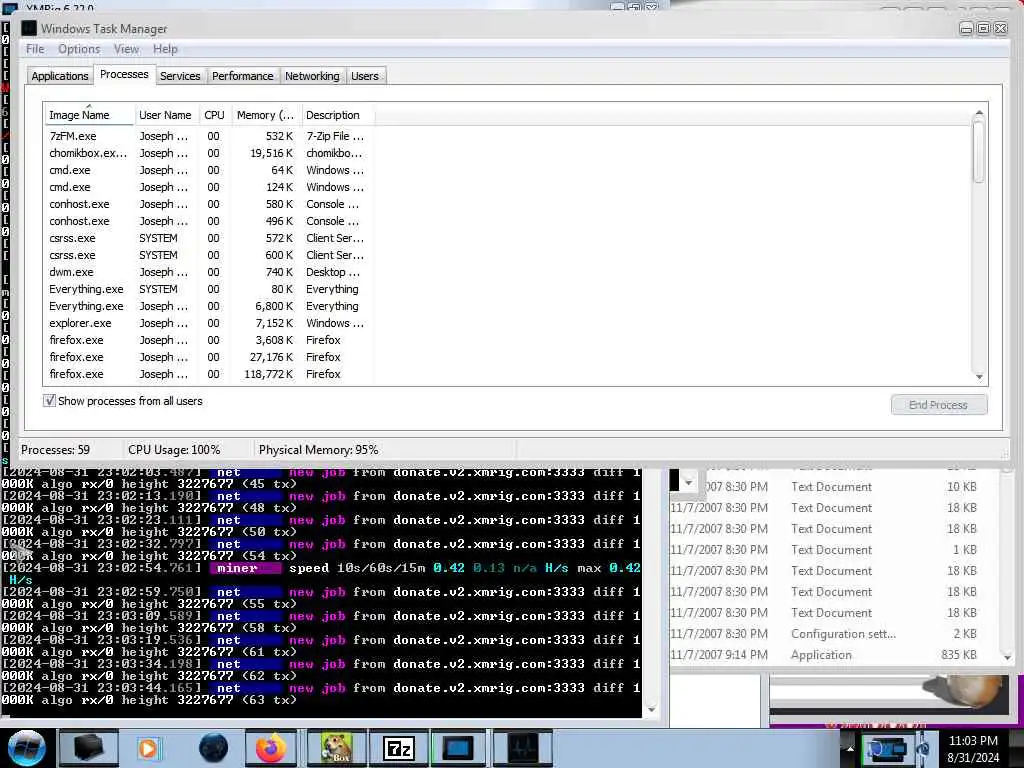1024x768 pixels.
Task: Show hidden system tray icons arrow
Action: 850,748
